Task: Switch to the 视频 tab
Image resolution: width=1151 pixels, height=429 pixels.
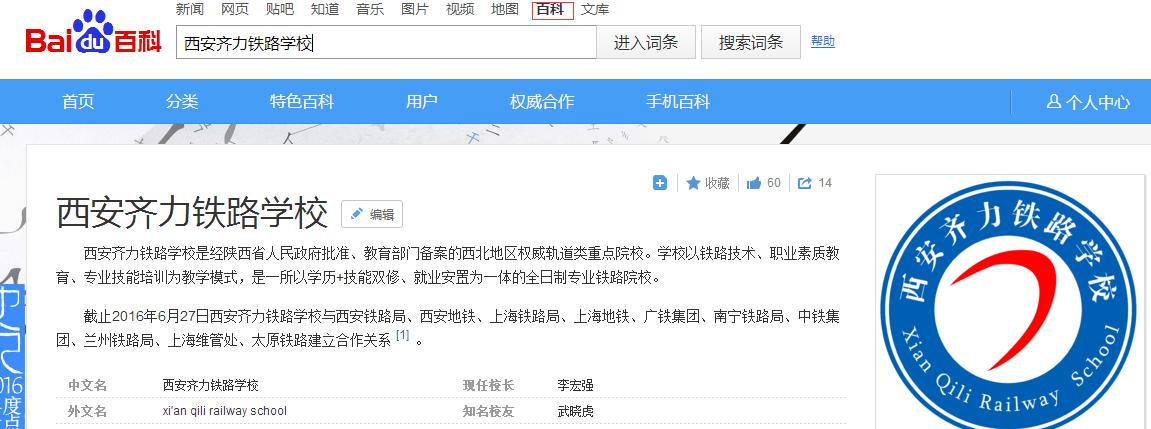Action: (460, 10)
